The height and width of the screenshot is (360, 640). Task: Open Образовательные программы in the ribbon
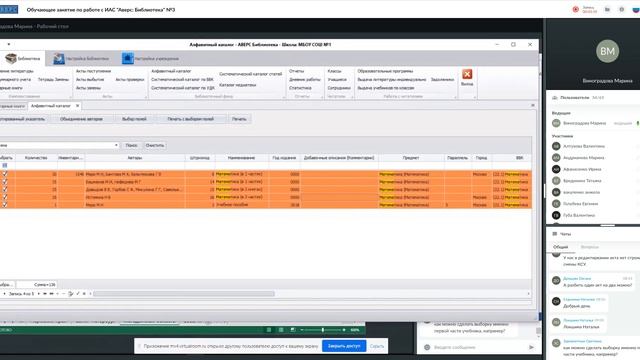(385, 71)
